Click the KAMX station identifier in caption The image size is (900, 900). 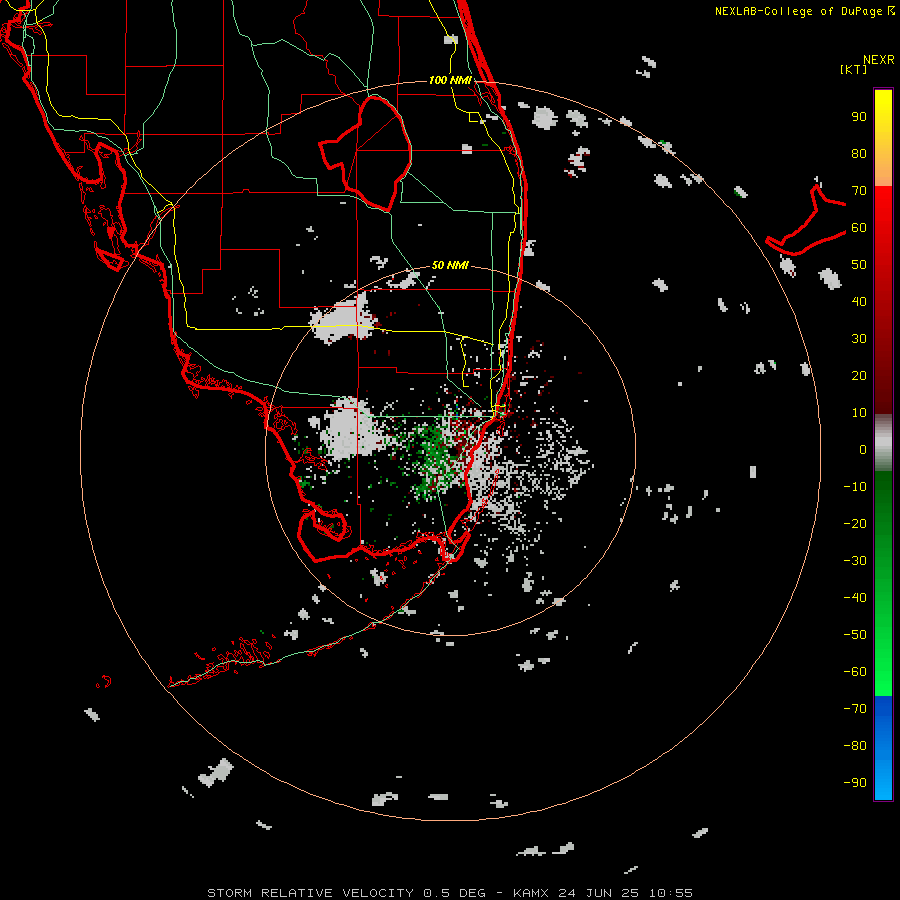pos(531,893)
